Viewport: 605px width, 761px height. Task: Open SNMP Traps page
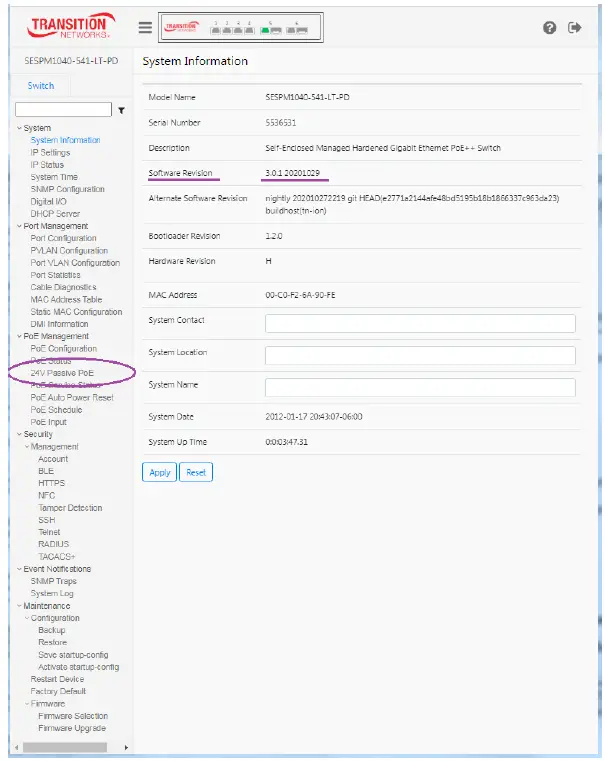53,581
